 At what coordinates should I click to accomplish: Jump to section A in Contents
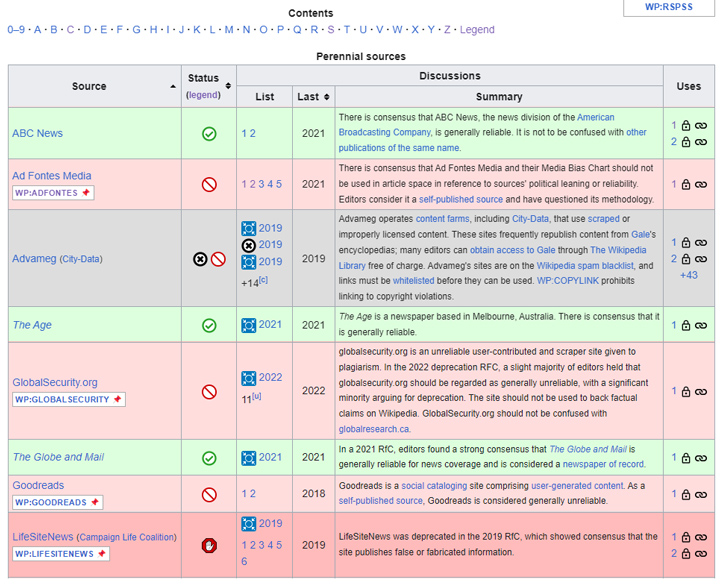coord(38,30)
